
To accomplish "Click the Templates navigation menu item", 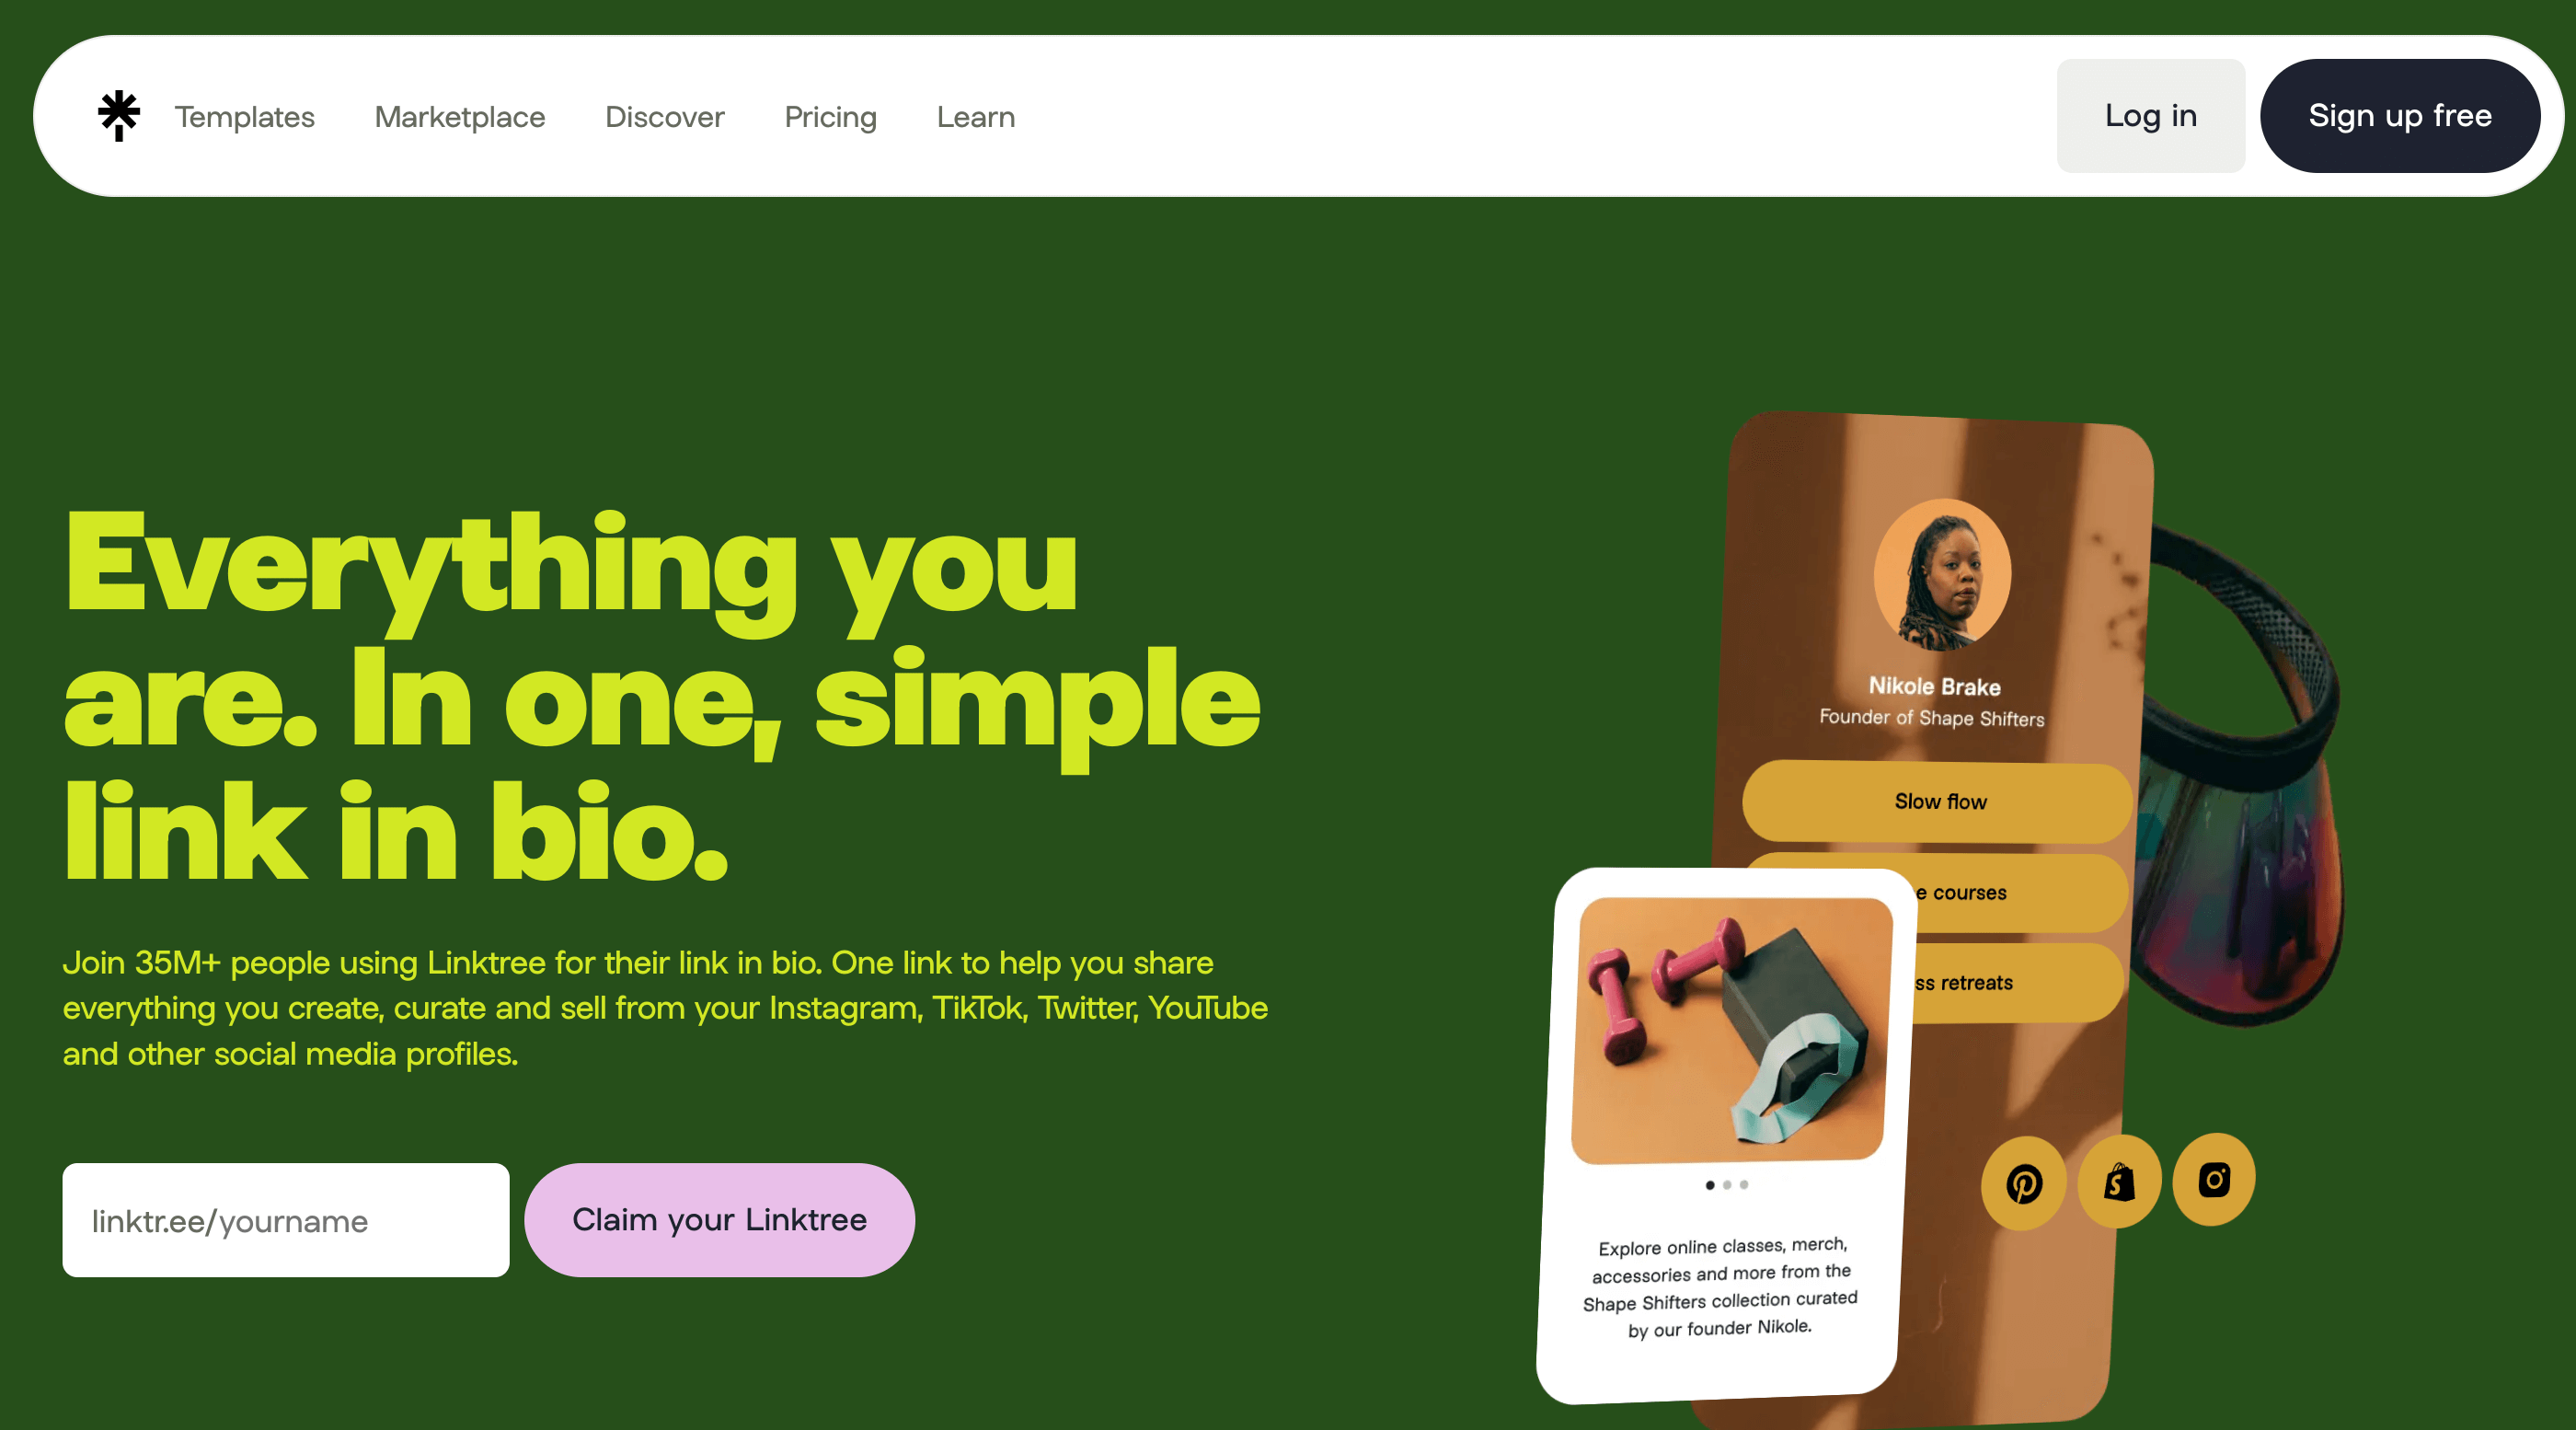I will click(245, 116).
